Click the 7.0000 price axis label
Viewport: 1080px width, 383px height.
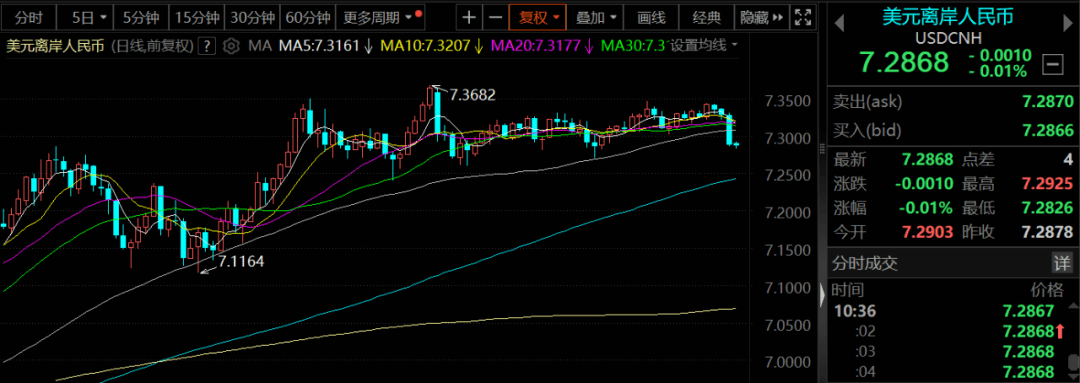[x=788, y=362]
